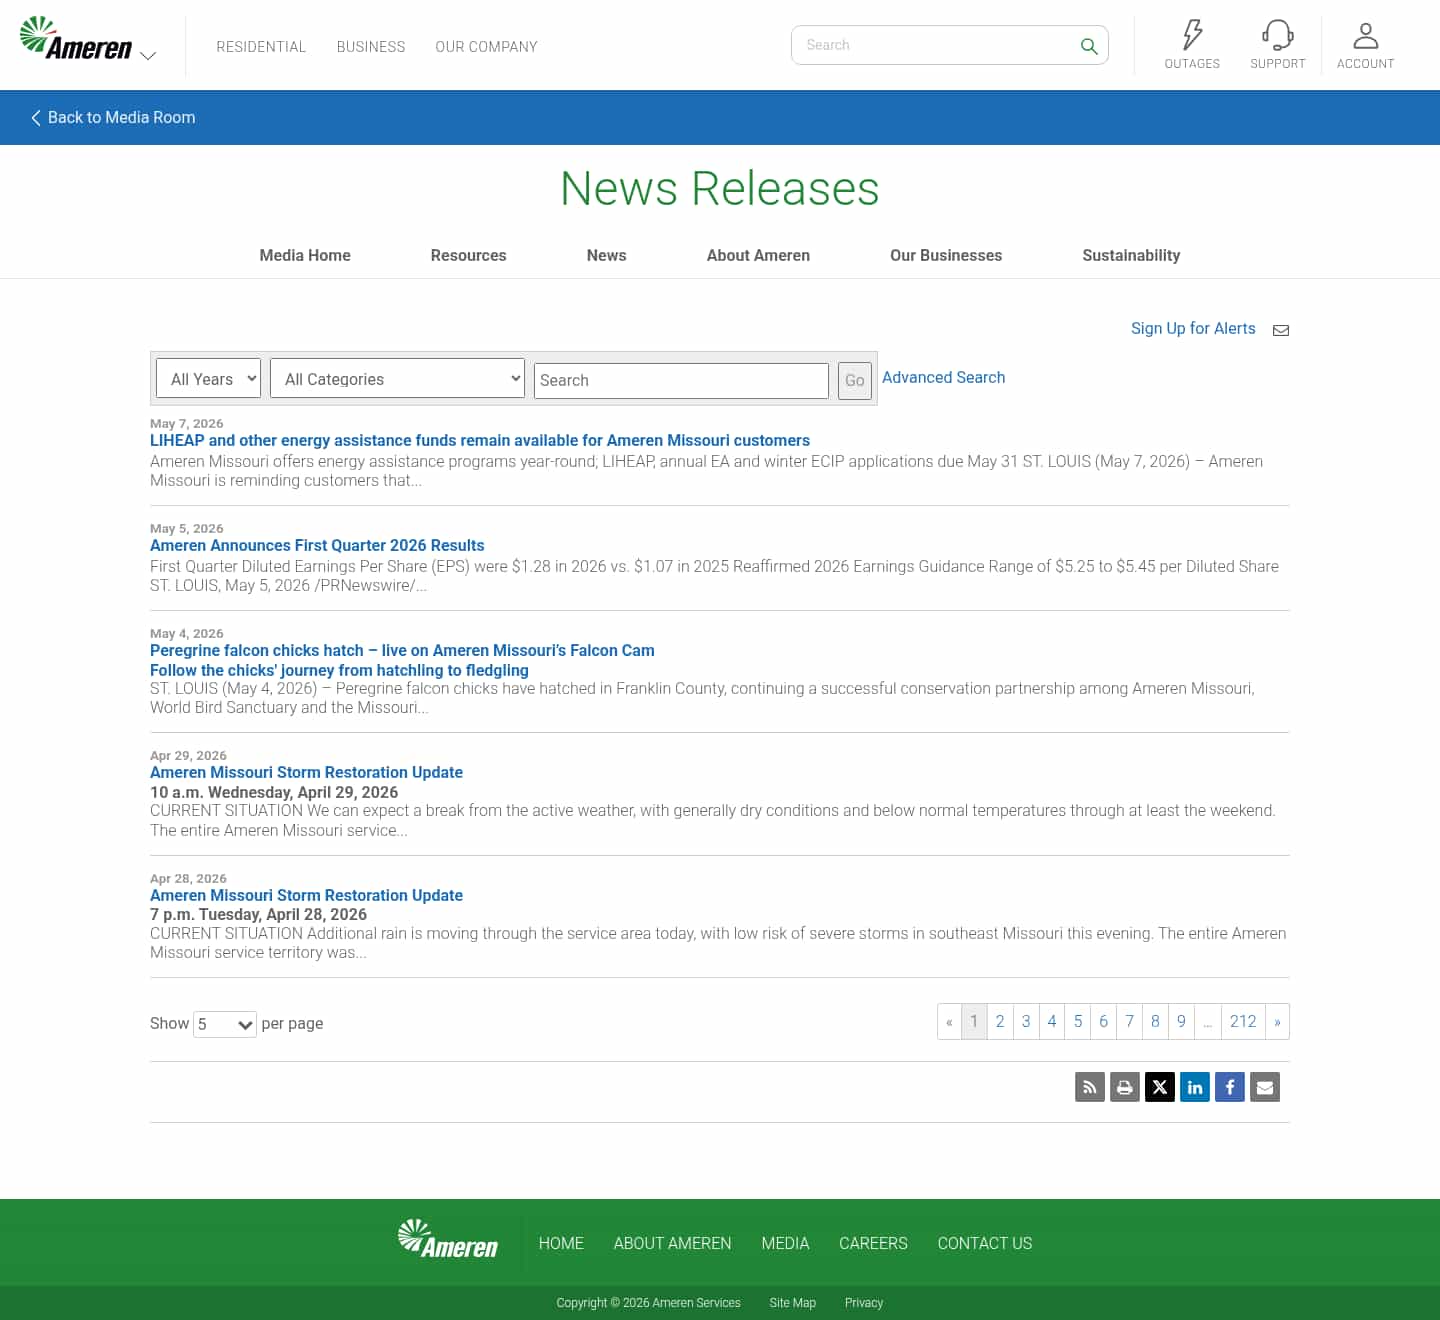
Task: Select the News tab
Action: pyautogui.click(x=606, y=256)
